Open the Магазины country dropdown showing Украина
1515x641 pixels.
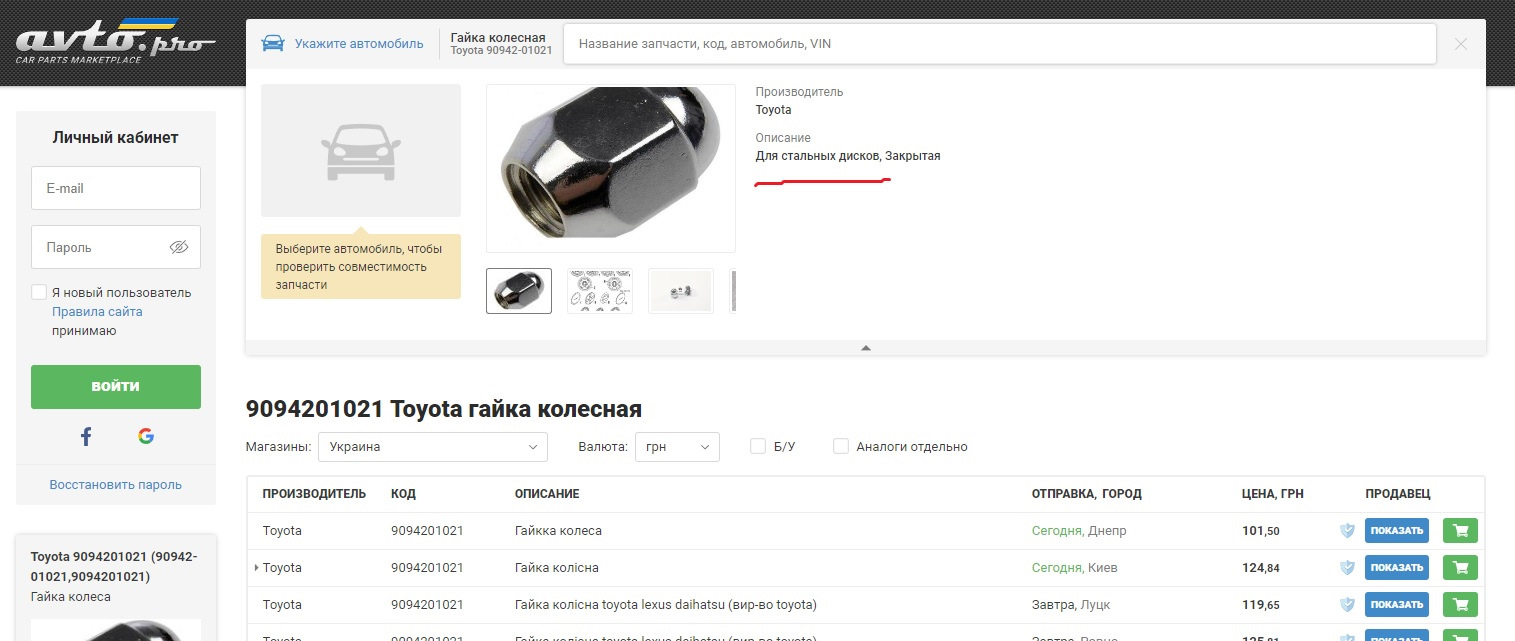(433, 446)
